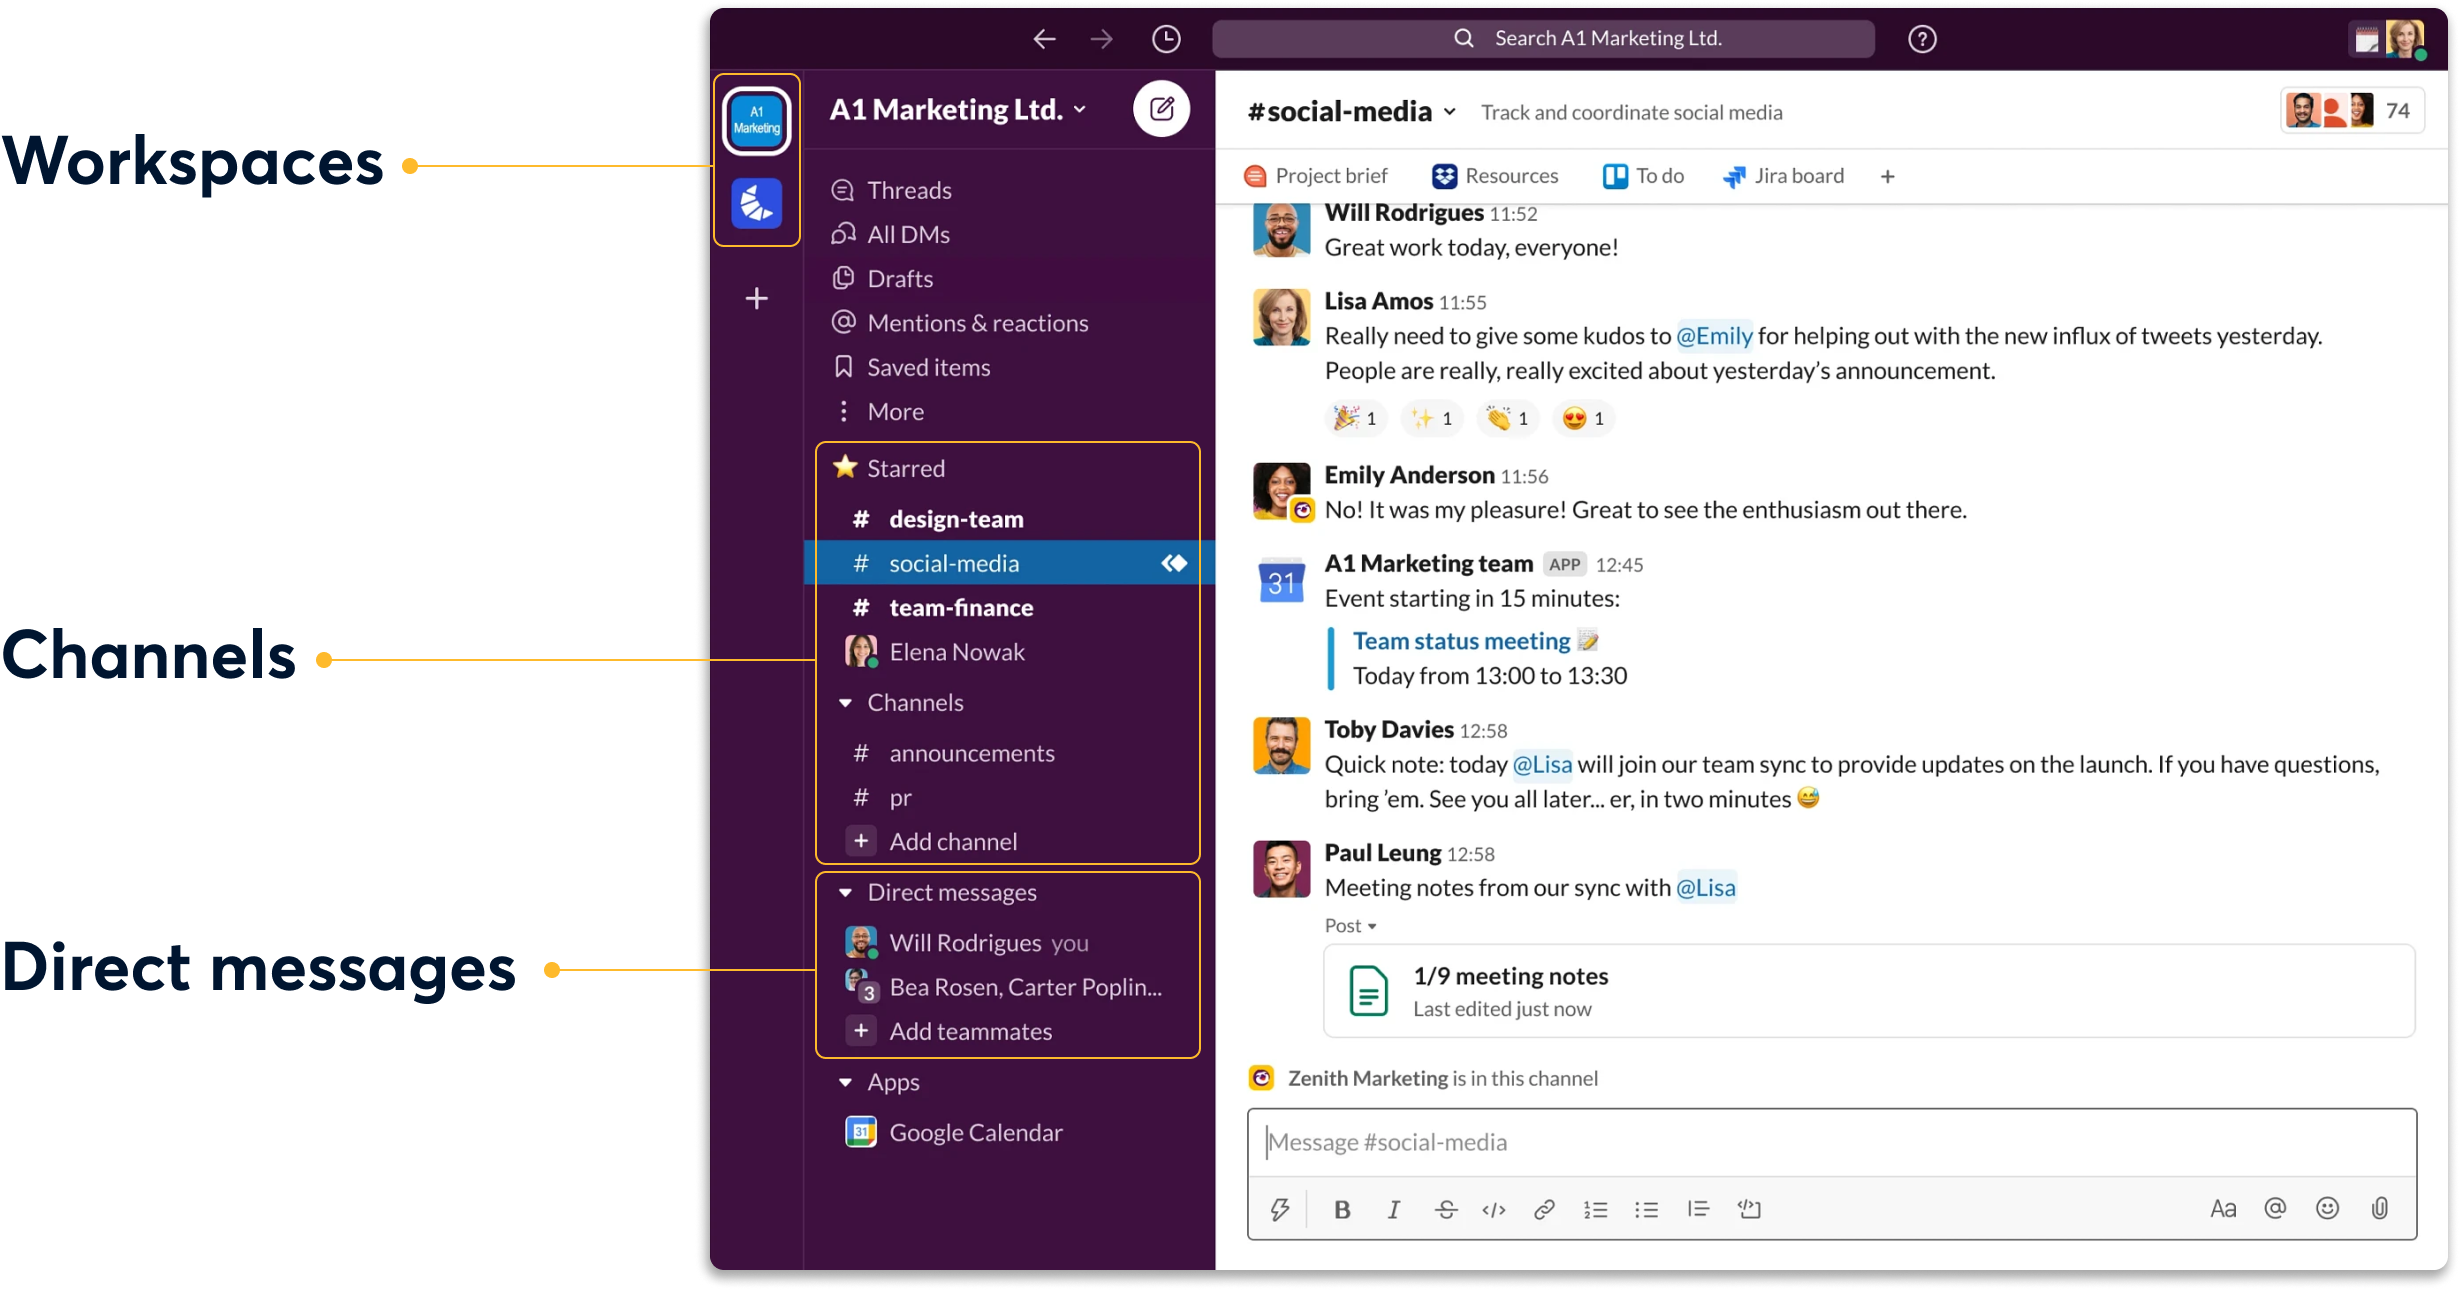The width and height of the screenshot is (2459, 1290).
Task: Toggle strikethrough formatting in the composer
Action: pyautogui.click(x=1446, y=1208)
